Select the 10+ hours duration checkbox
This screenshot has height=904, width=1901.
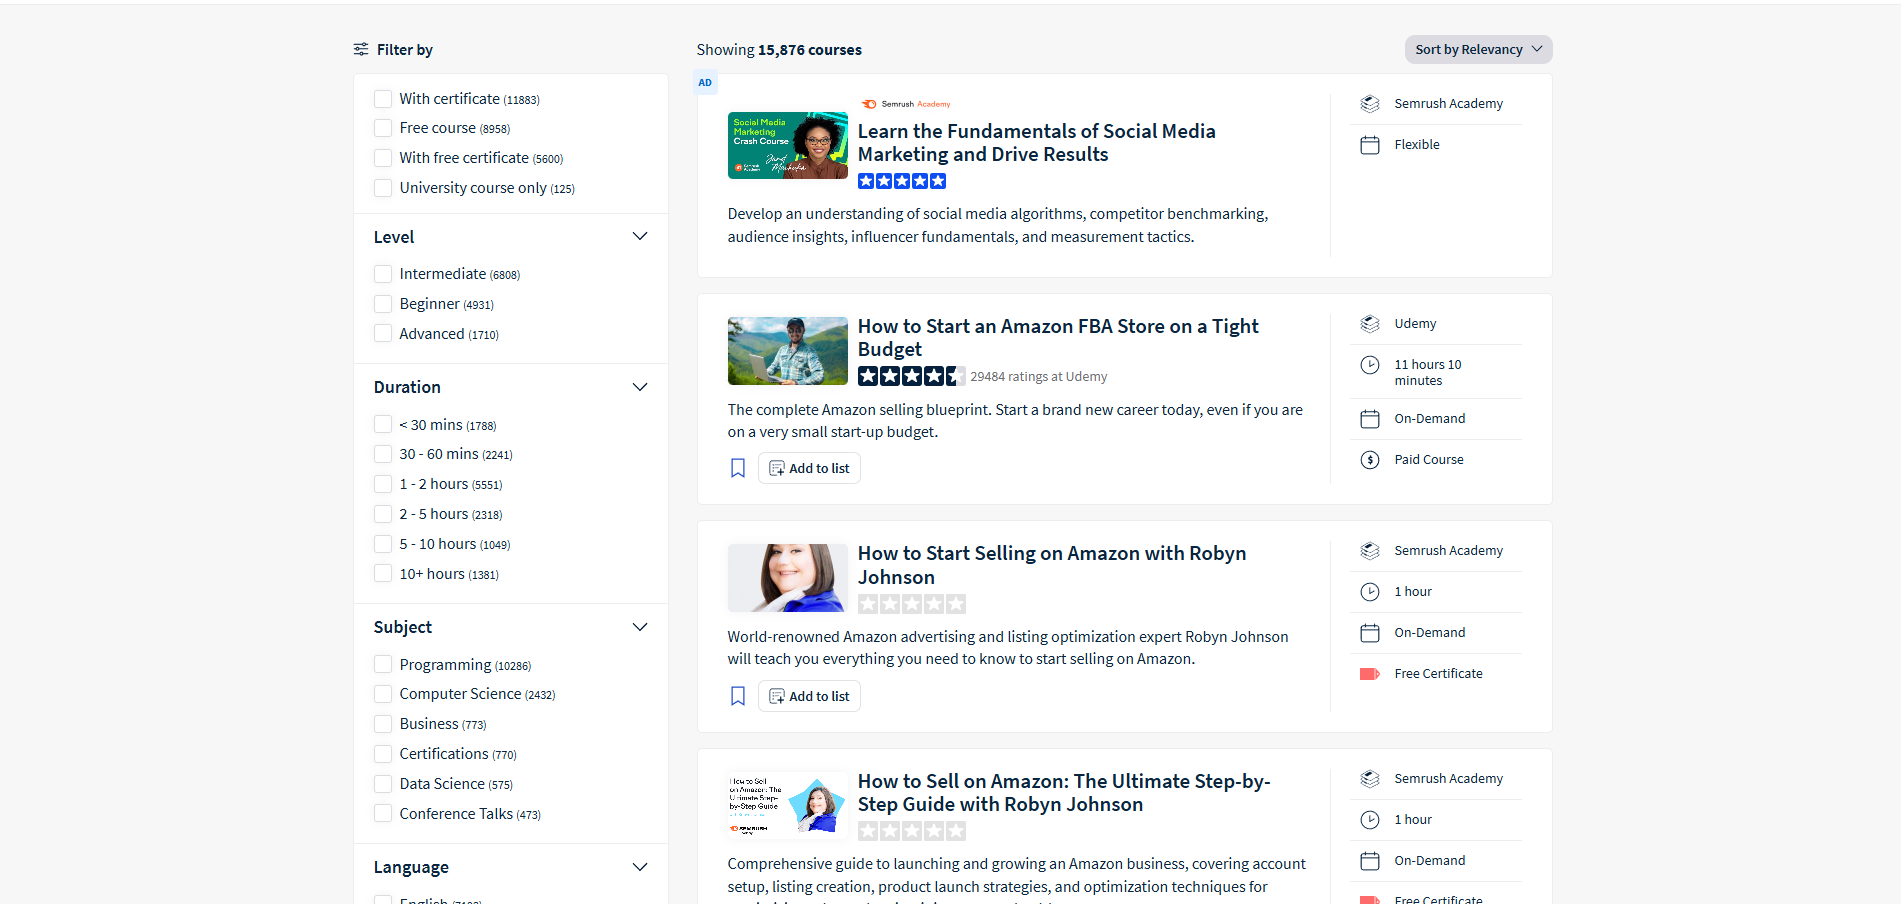[x=383, y=574]
